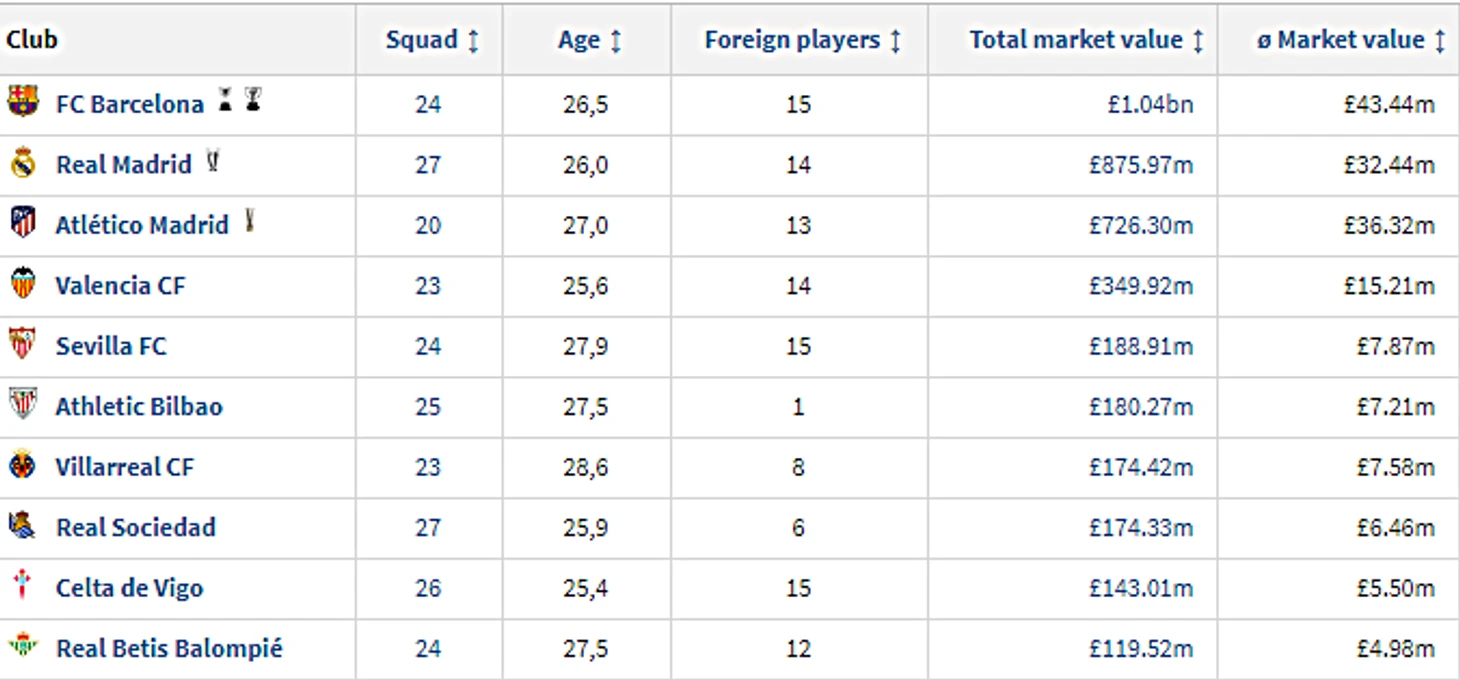Viewport: 1460px width, 680px height.
Task: Click the Real Madrid club crest
Action: pyautogui.click(x=22, y=163)
